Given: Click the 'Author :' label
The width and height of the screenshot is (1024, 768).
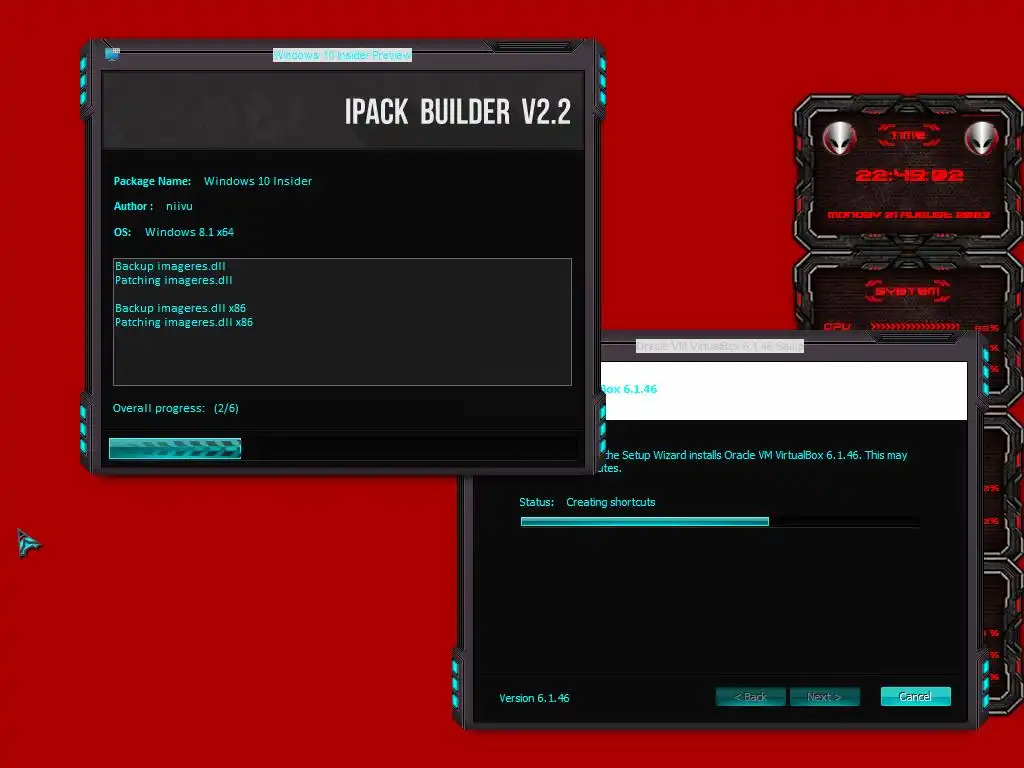Looking at the screenshot, I should point(133,206).
